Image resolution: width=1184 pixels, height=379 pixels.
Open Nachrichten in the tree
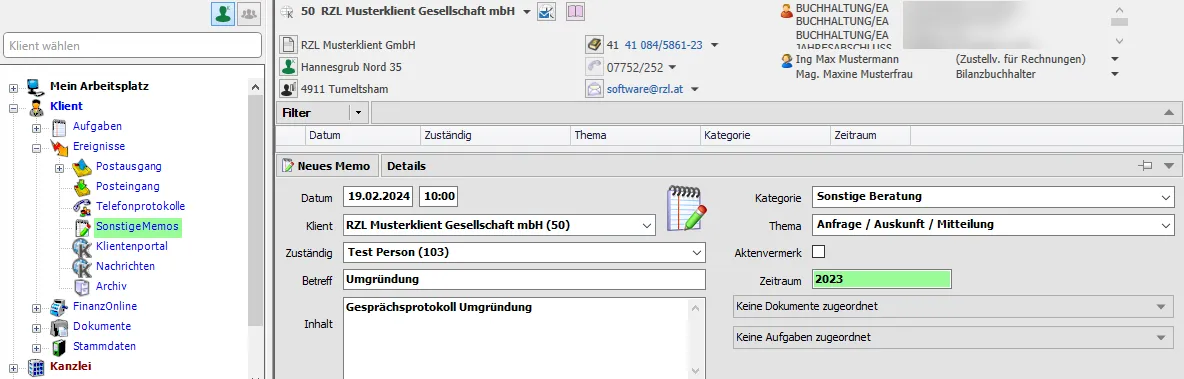click(125, 266)
